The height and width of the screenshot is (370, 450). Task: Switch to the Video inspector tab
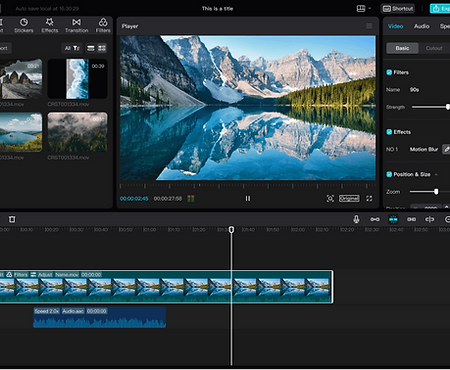395,26
